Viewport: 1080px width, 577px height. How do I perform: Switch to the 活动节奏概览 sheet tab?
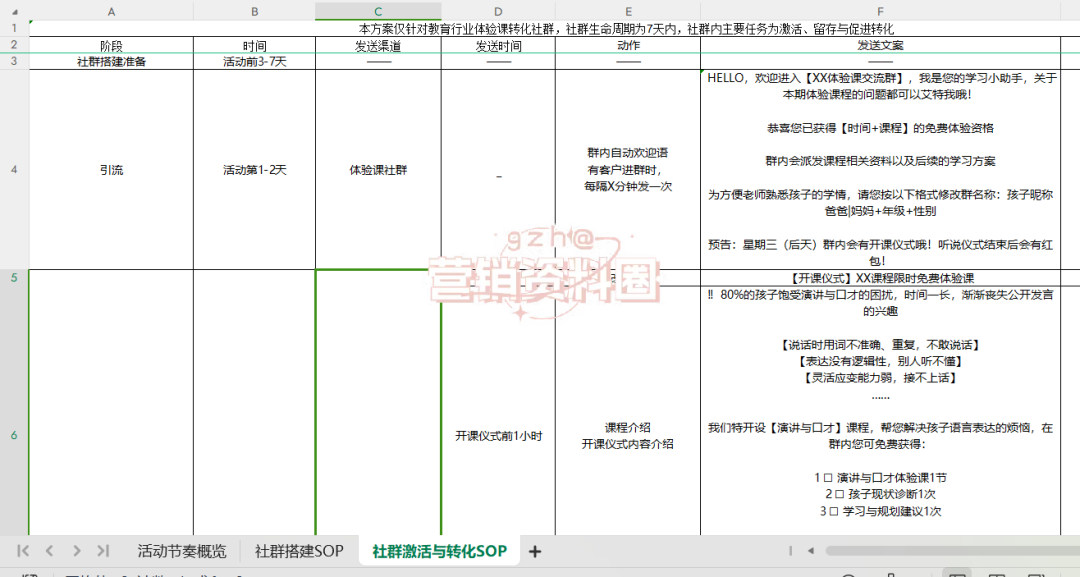pyautogui.click(x=181, y=550)
